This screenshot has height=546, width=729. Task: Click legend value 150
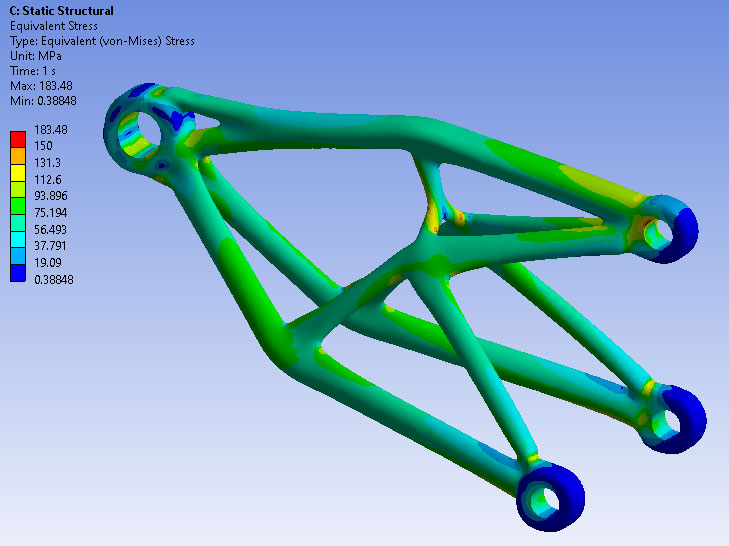tap(43, 146)
